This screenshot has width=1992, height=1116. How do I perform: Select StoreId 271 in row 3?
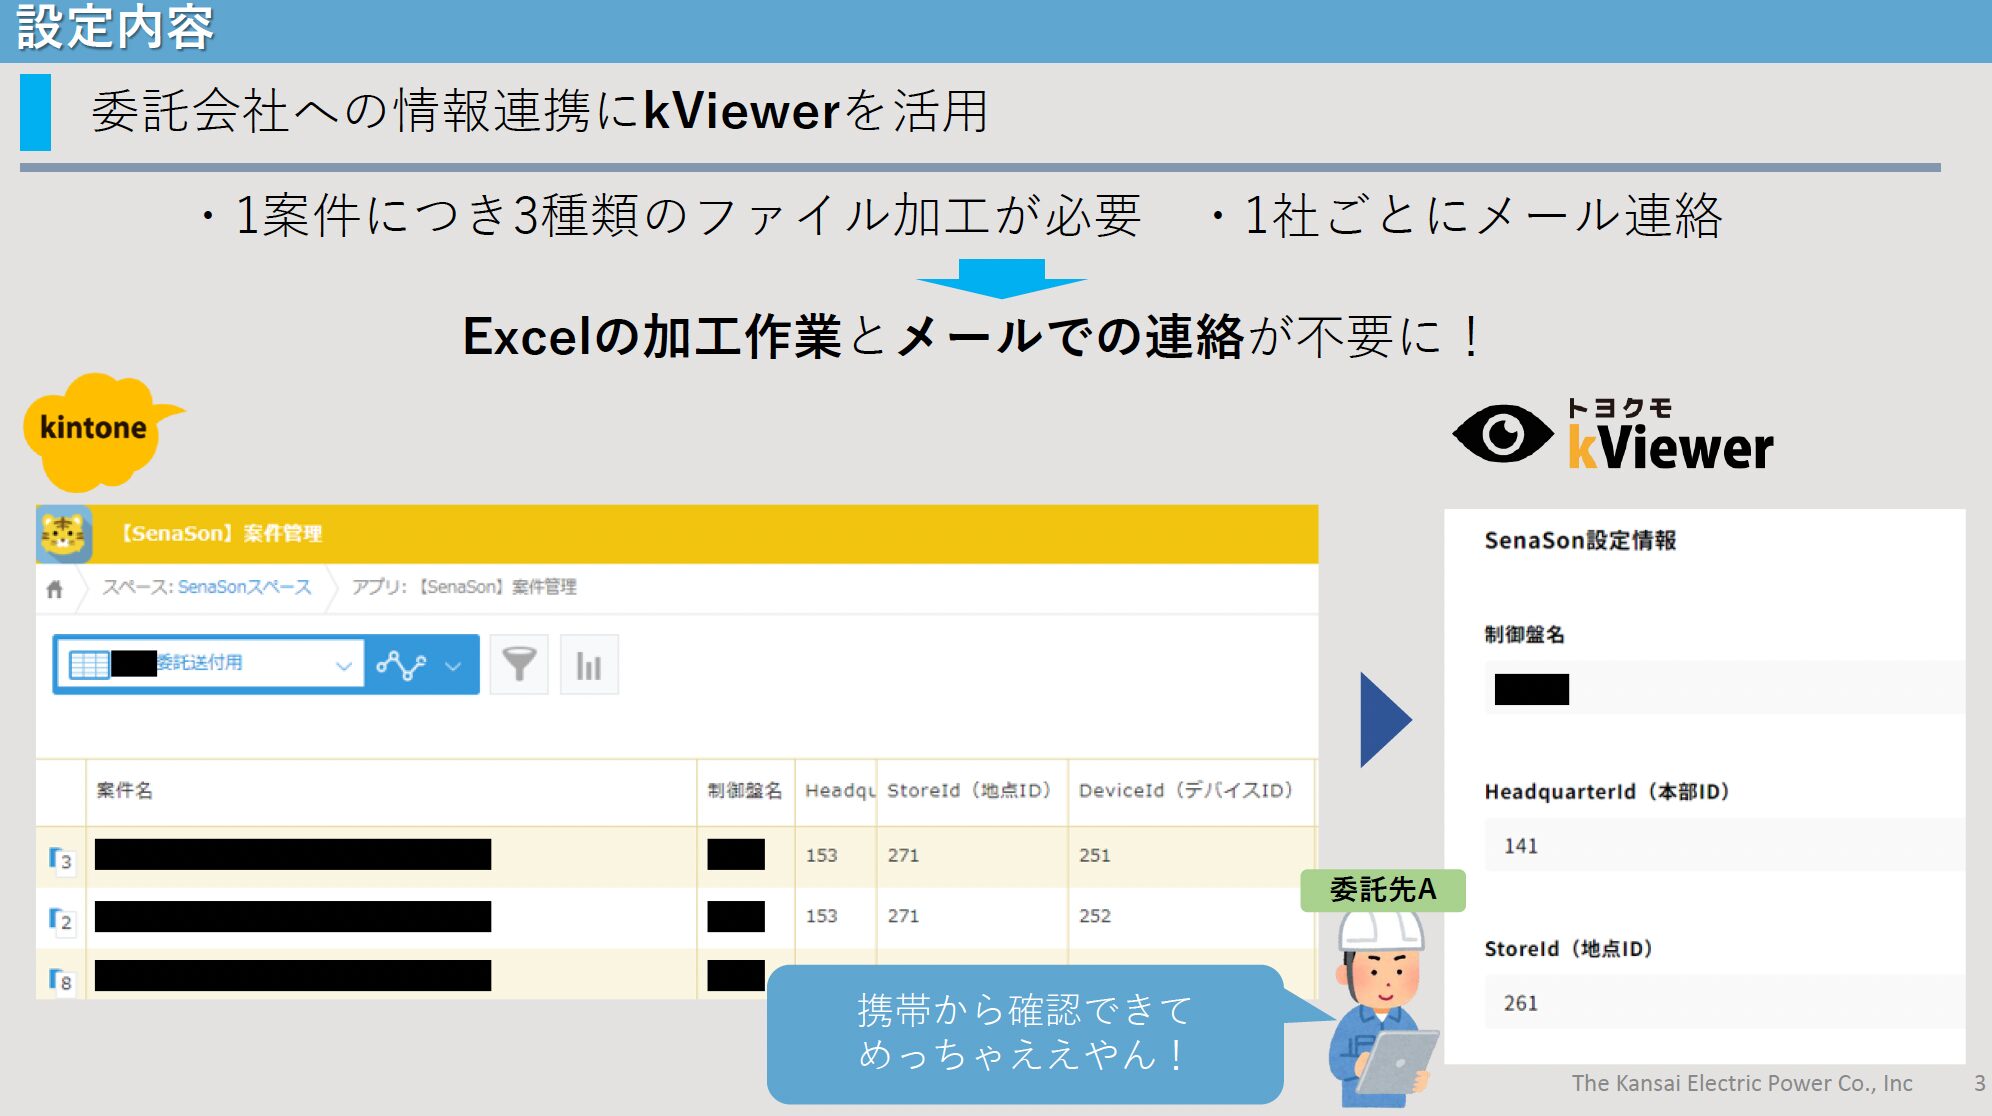pyautogui.click(x=903, y=856)
